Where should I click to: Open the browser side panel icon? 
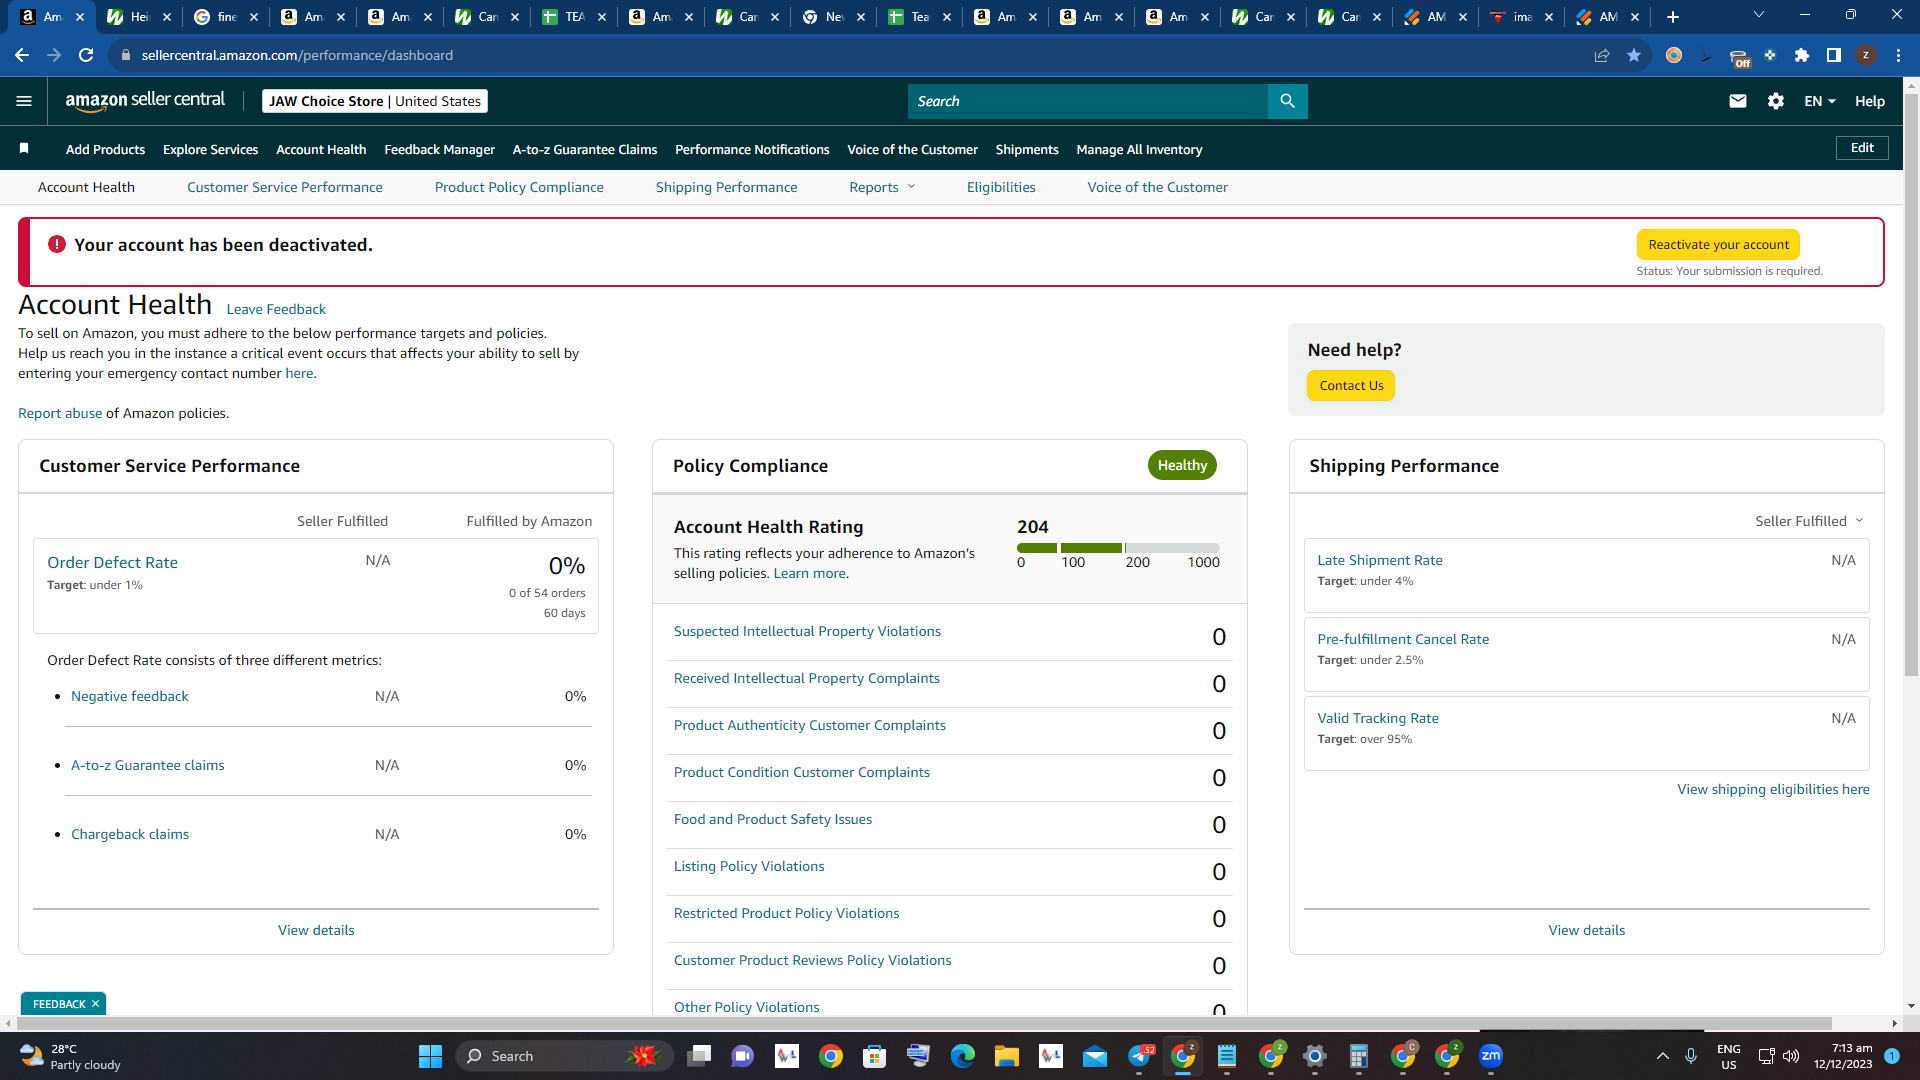tap(1834, 55)
